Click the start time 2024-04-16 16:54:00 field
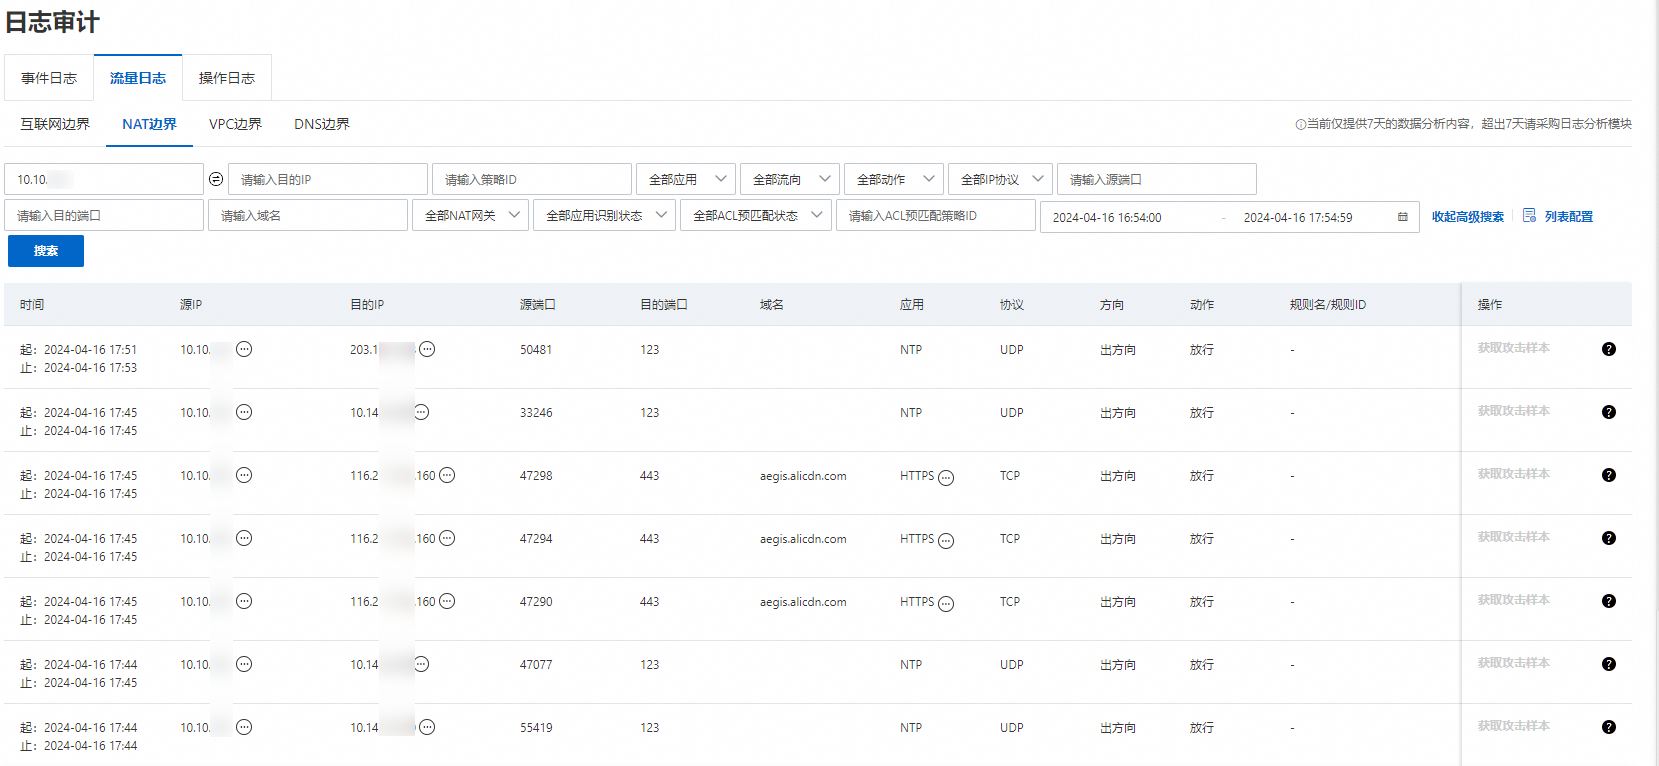The width and height of the screenshot is (1659, 766). pos(1107,217)
